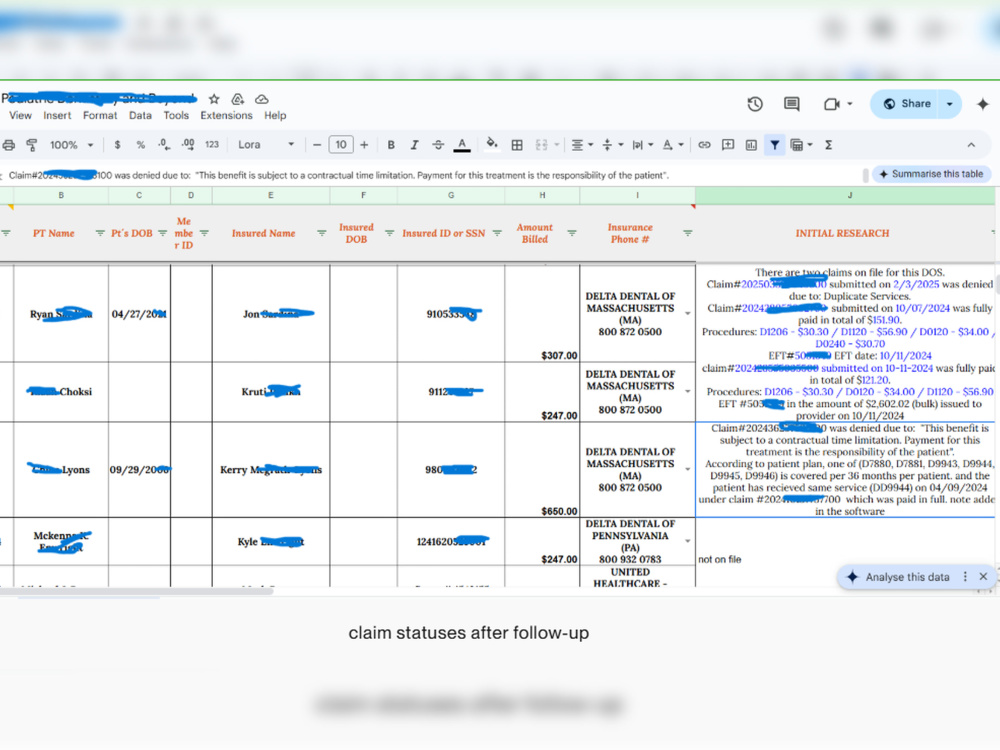Activate the paint format tool

(31, 145)
